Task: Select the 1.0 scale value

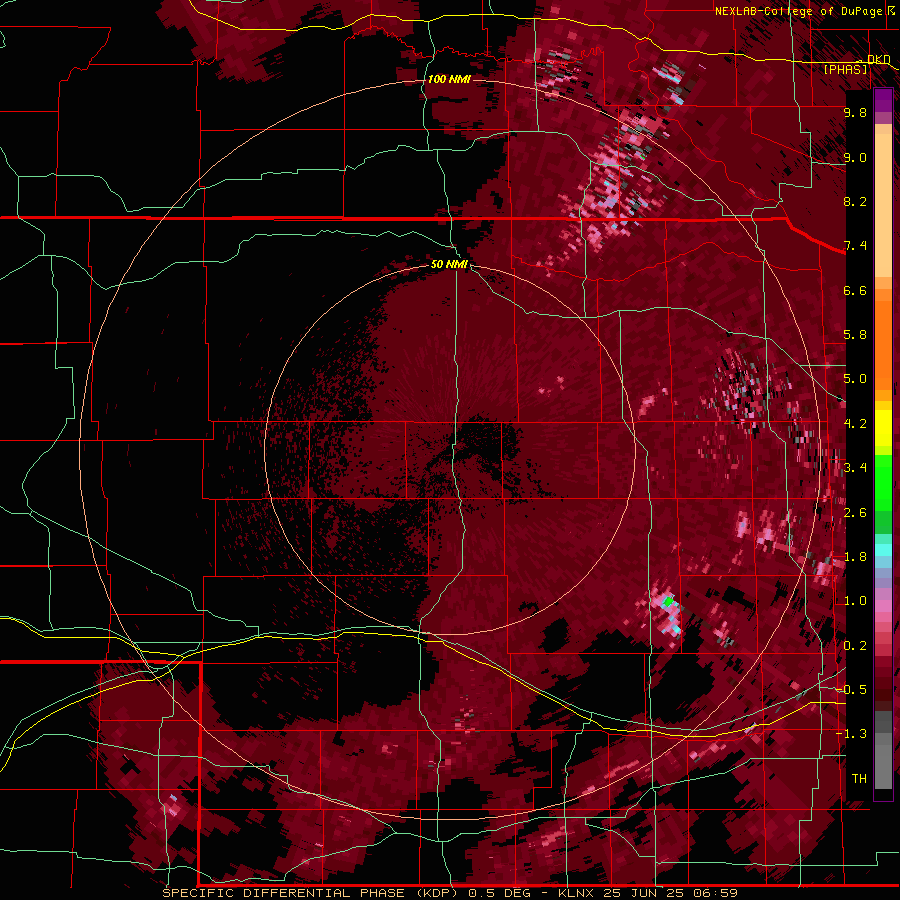Action: pyautogui.click(x=855, y=601)
